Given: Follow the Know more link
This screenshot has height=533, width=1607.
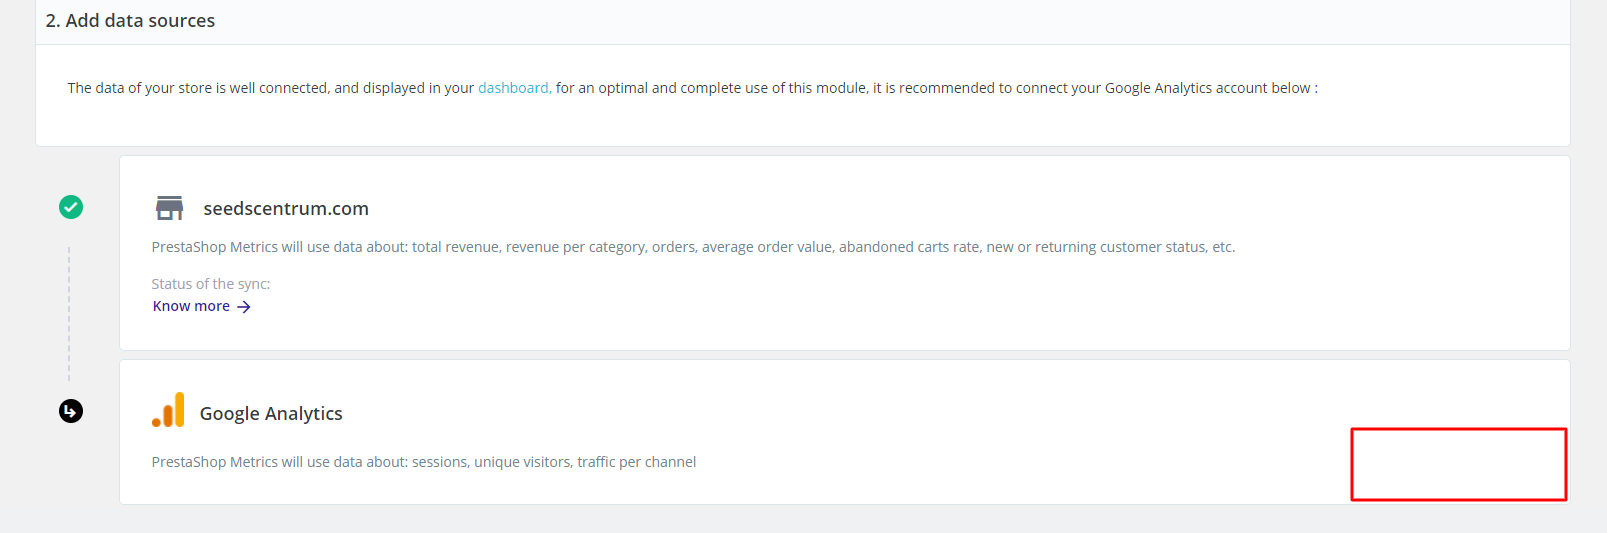Looking at the screenshot, I should [191, 306].
